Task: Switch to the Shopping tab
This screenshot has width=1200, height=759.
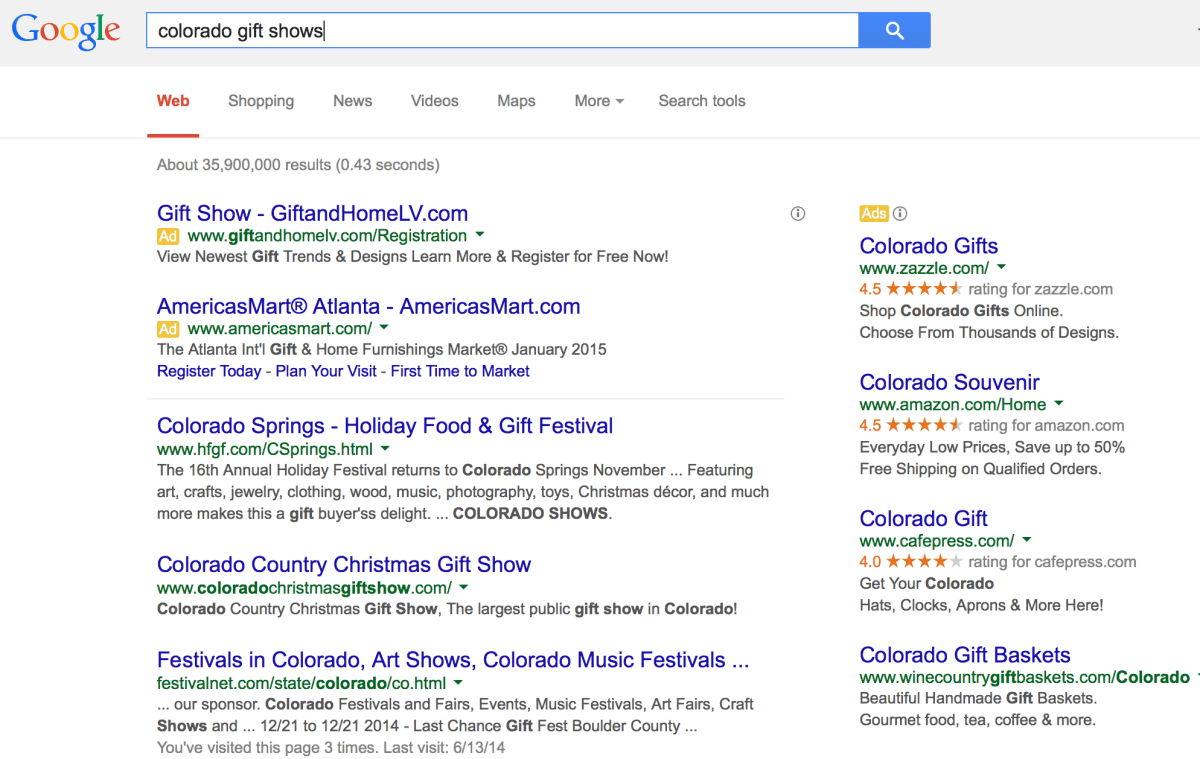Action: [261, 101]
